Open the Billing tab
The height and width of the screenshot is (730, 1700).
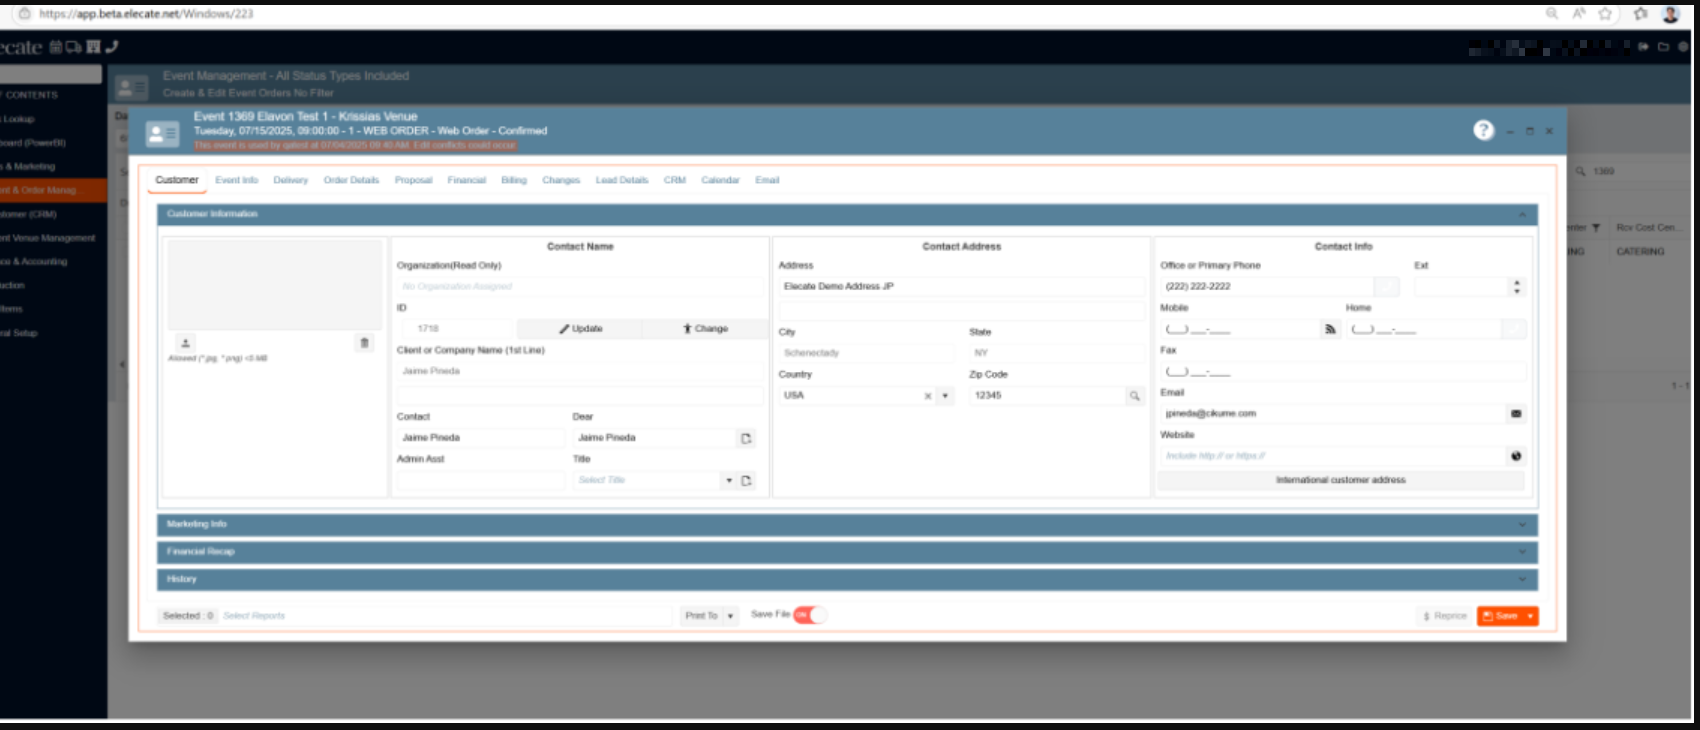point(513,180)
